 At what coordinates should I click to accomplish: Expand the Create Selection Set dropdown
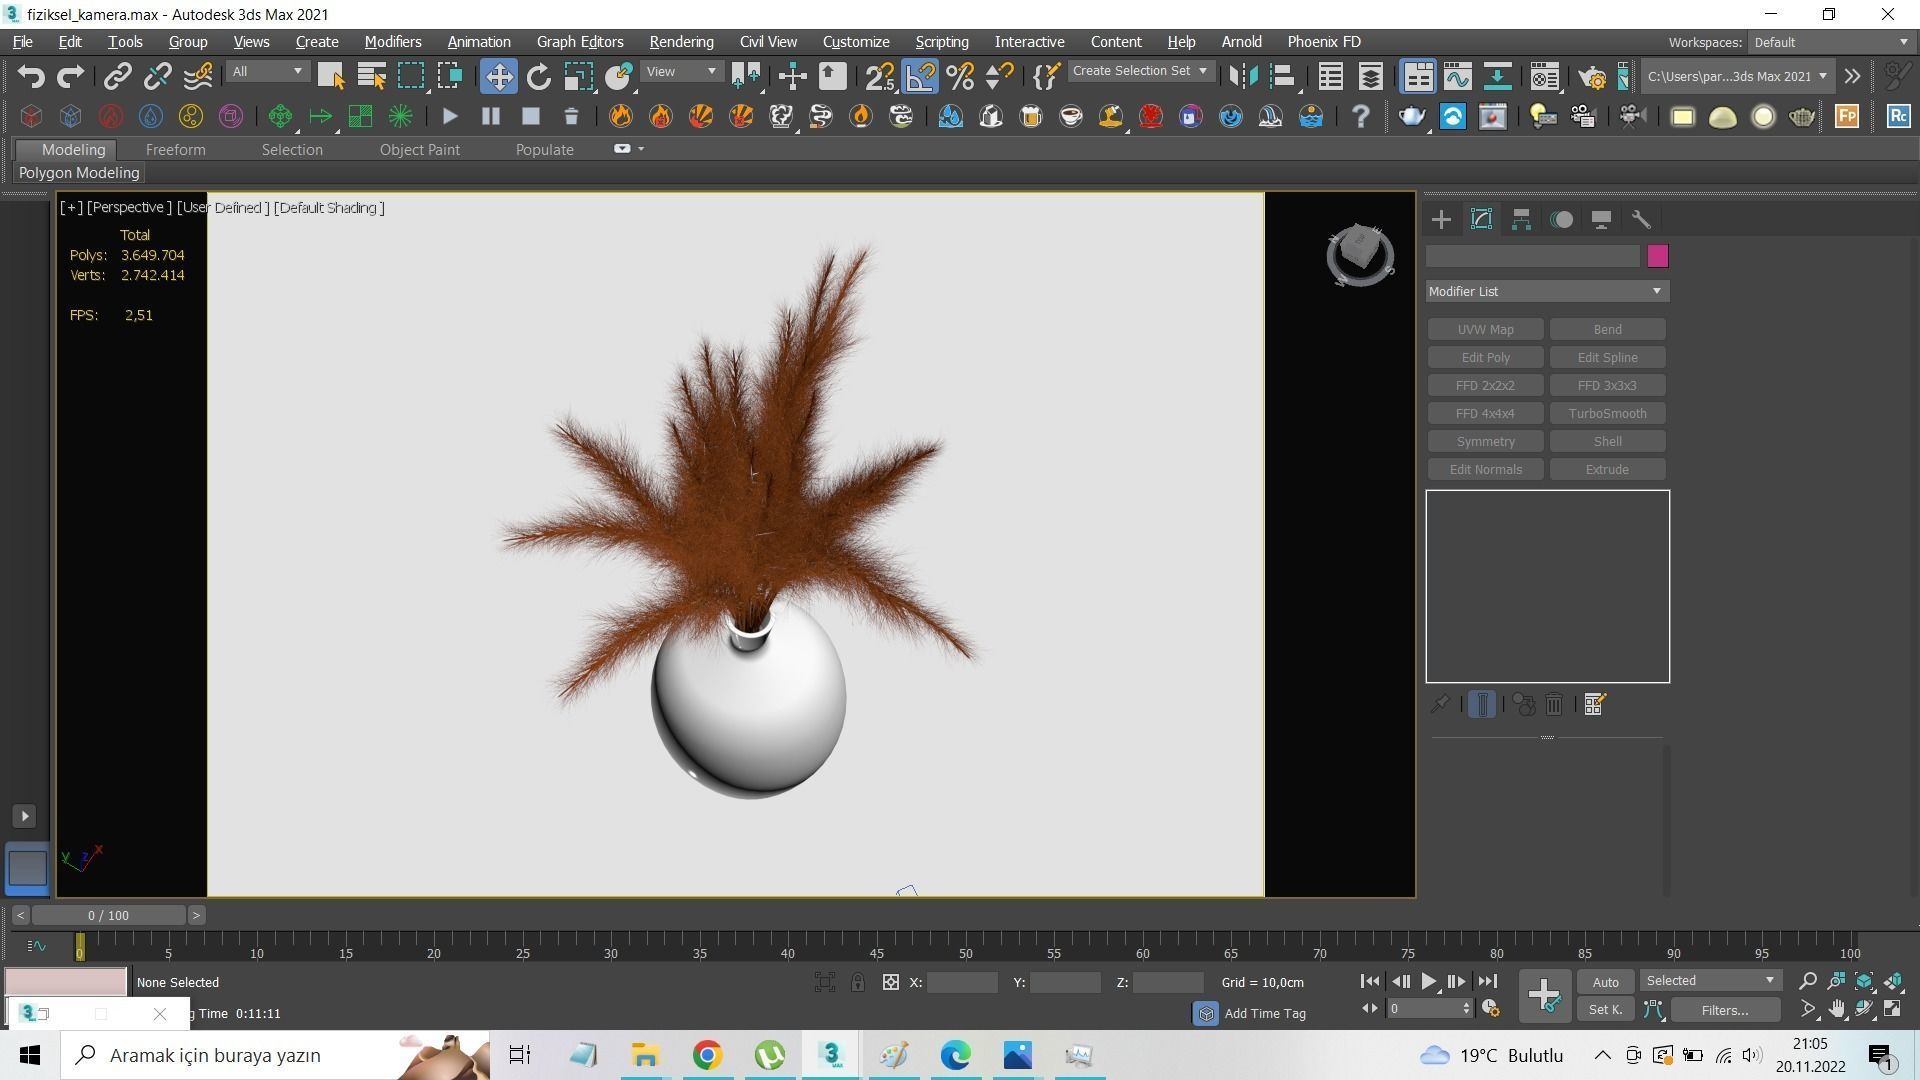(x=1140, y=71)
